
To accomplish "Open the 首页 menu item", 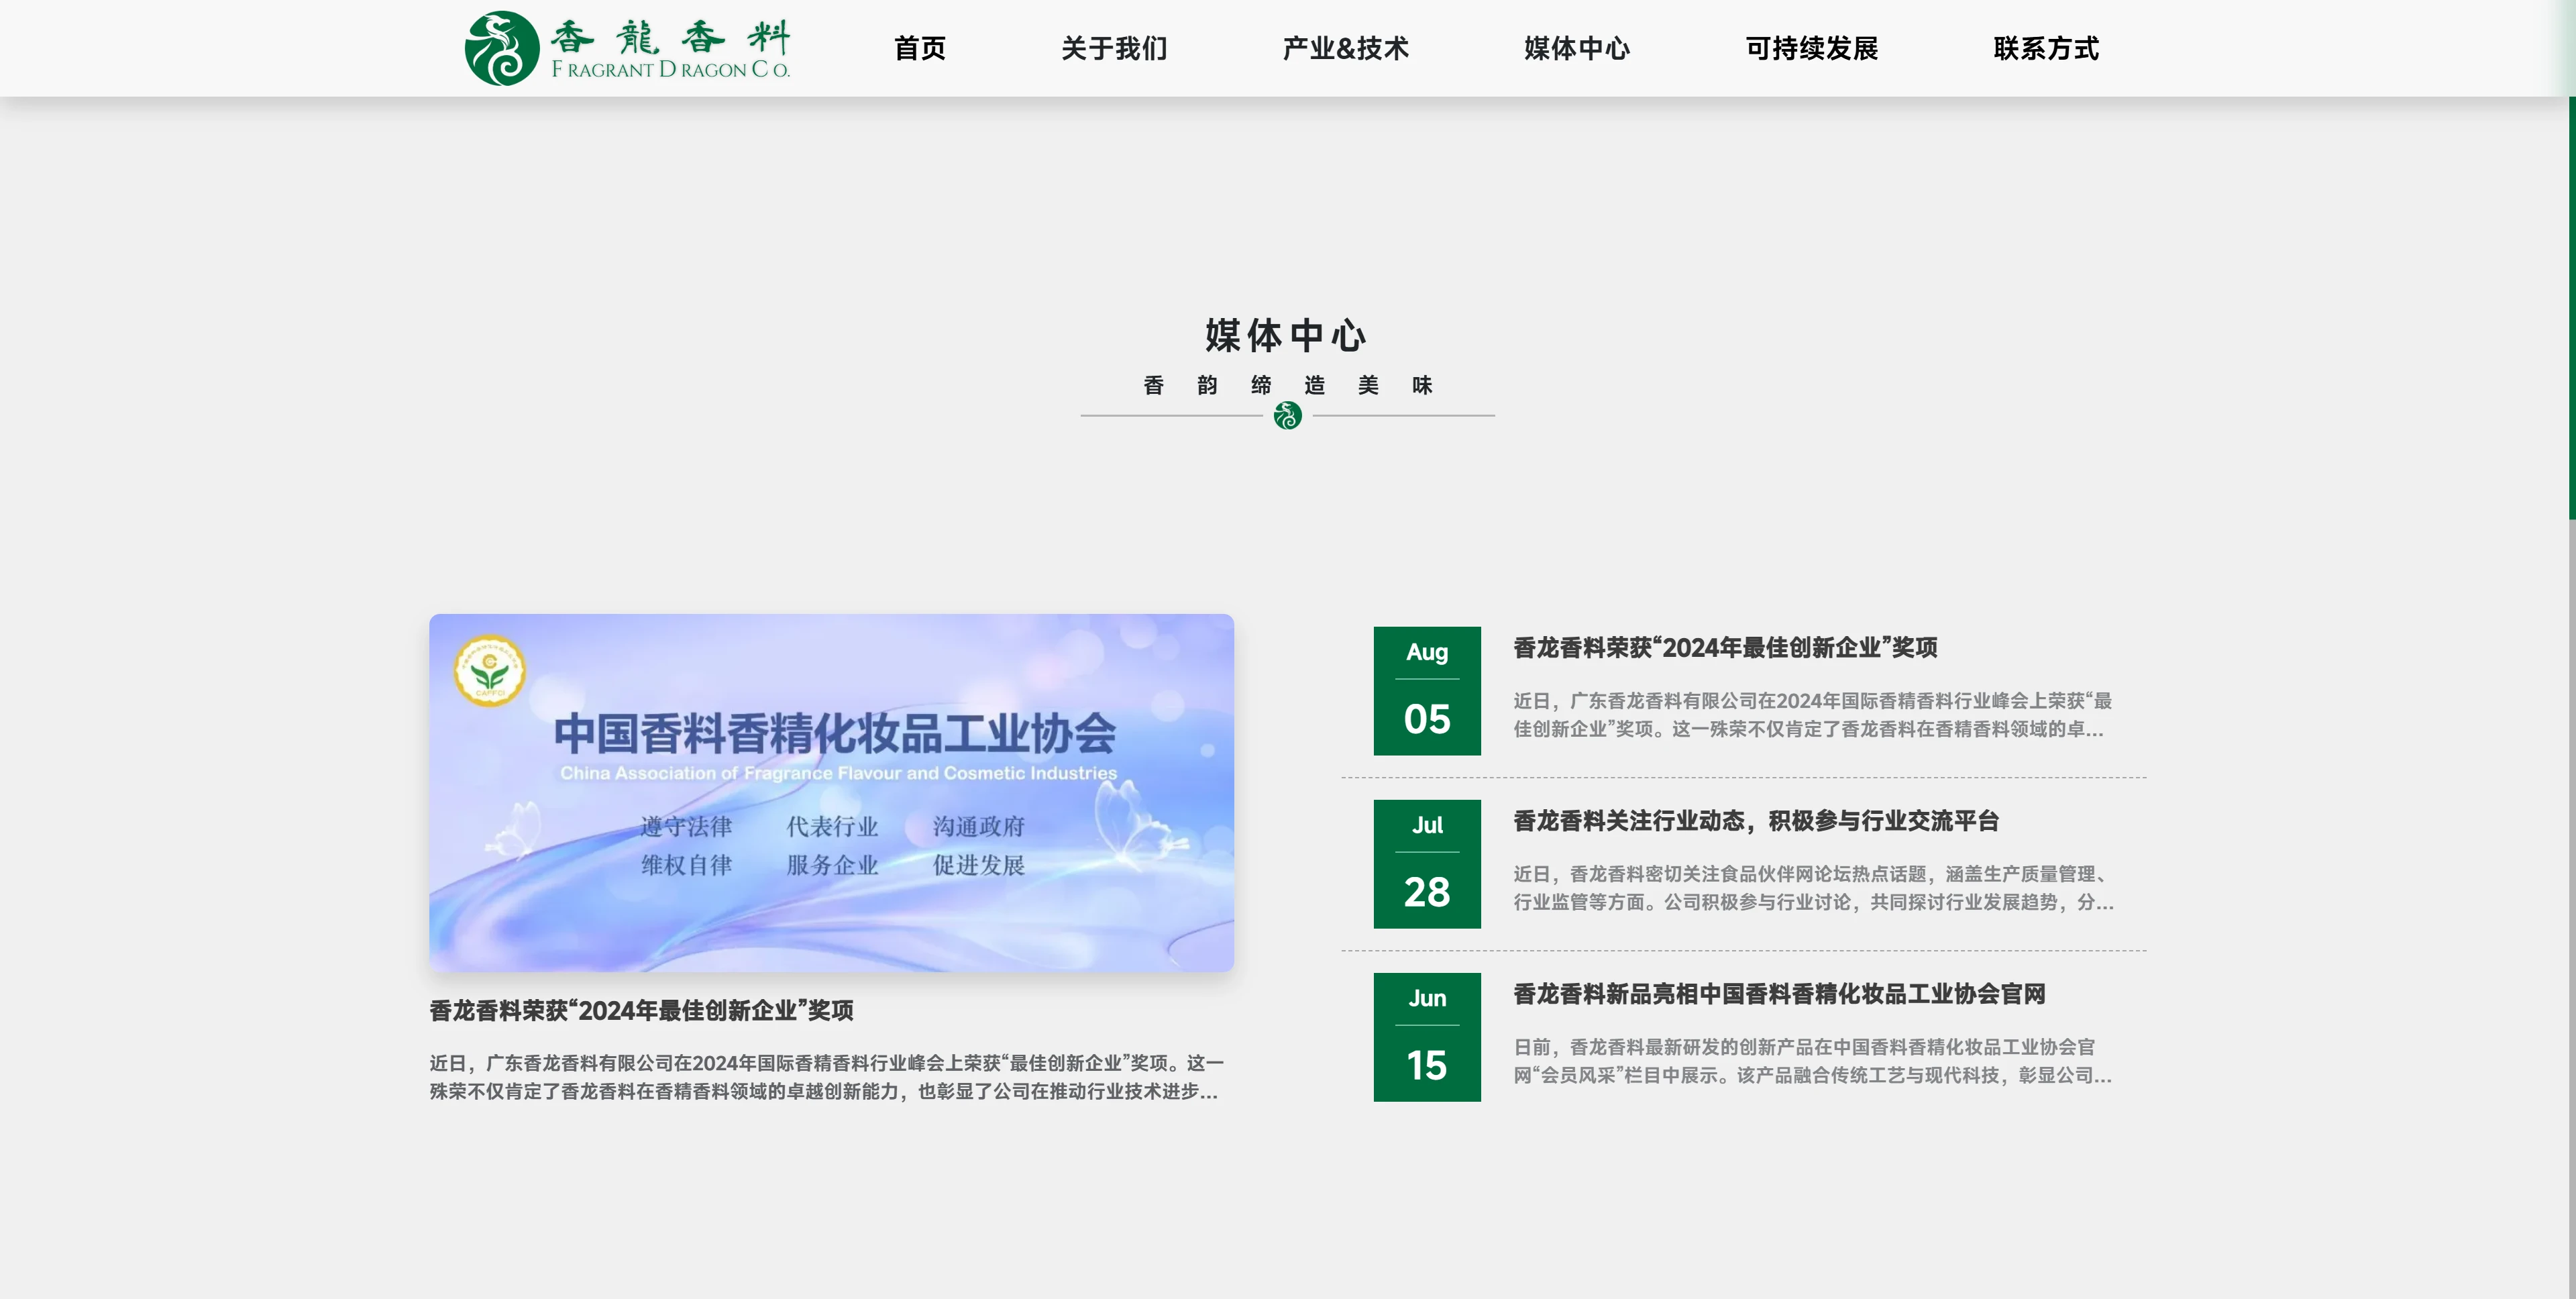I will click(919, 48).
